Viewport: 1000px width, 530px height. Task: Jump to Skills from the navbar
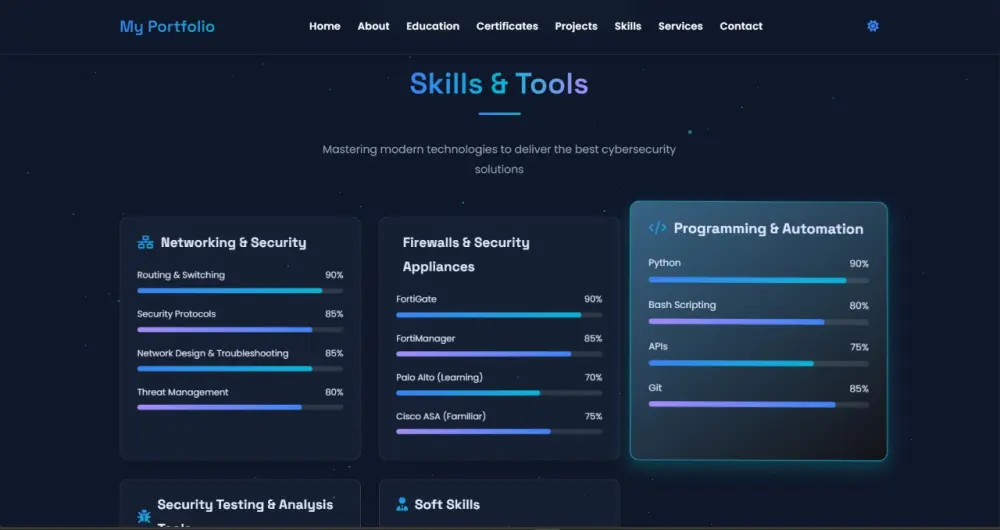628,26
